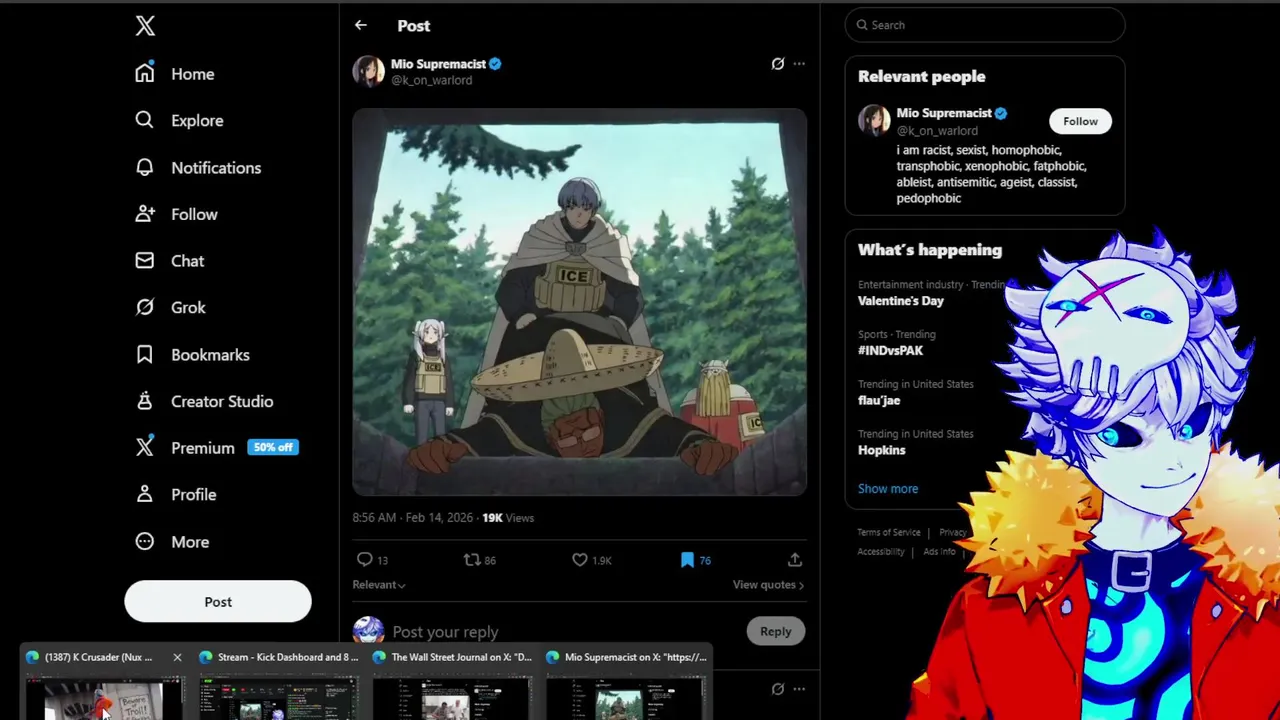
Task: Click the X logo icon
Action: point(145,26)
